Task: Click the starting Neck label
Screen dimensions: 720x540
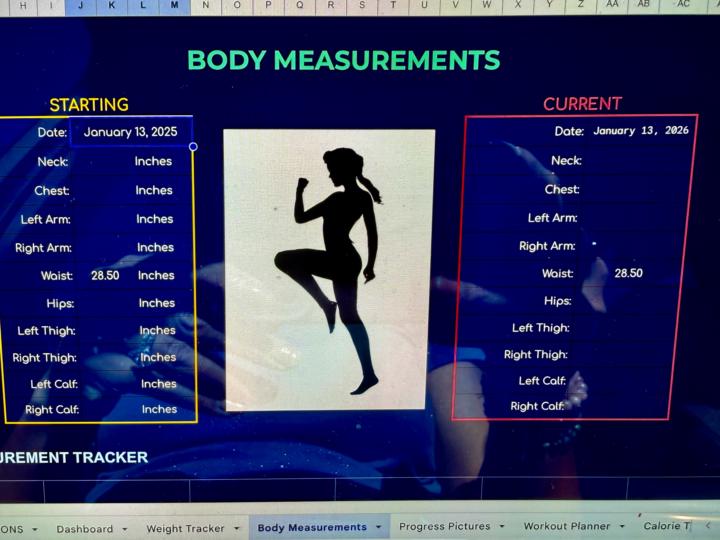Action: coord(53,162)
